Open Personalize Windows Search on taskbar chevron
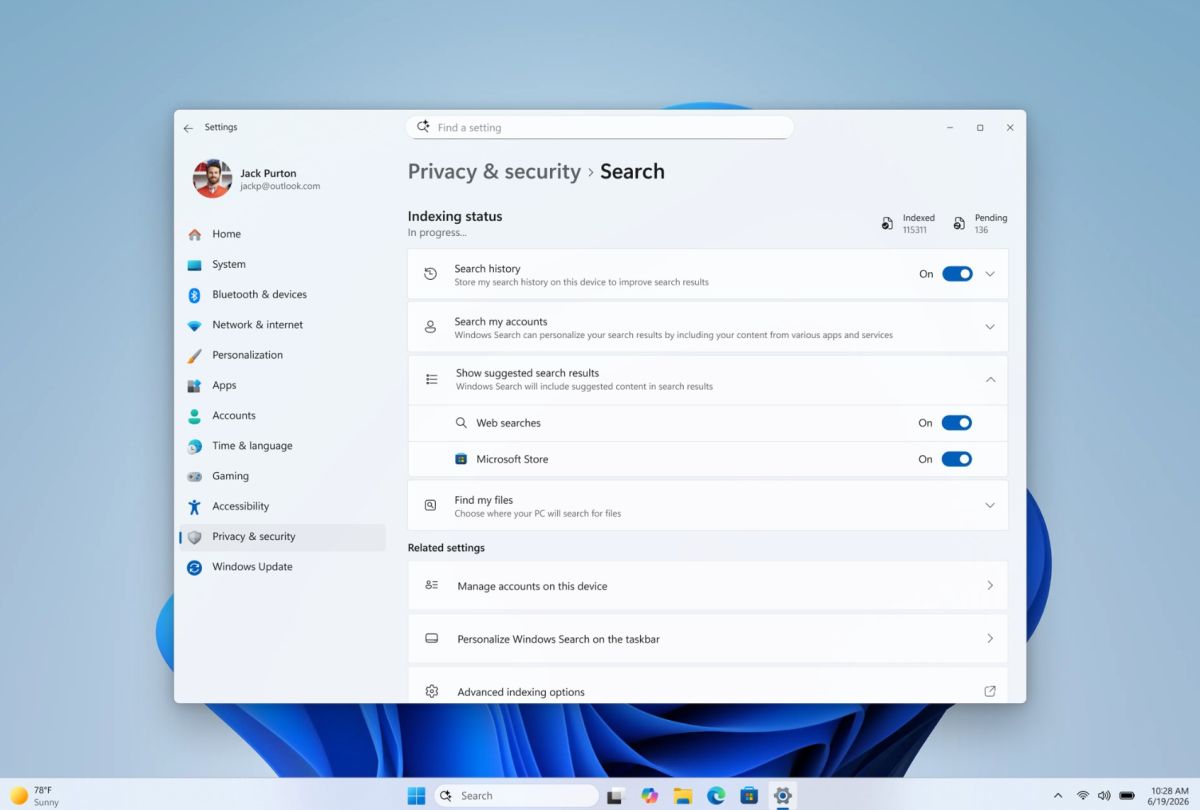 pyautogui.click(x=990, y=638)
